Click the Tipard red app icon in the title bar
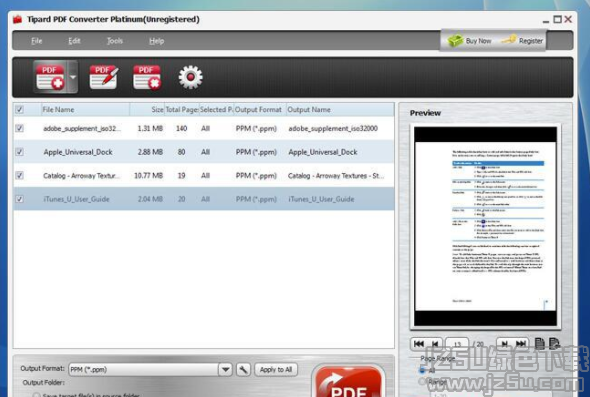 click(18, 19)
